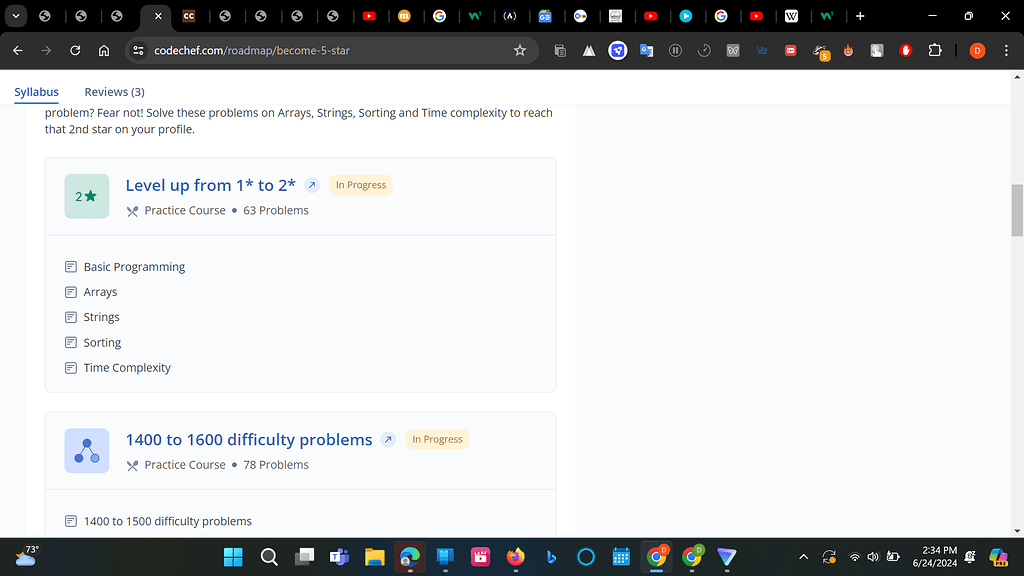Screen dimensions: 1024x576
Task: Open the 1400 to 1600 difficulty problems course
Action: point(248,439)
